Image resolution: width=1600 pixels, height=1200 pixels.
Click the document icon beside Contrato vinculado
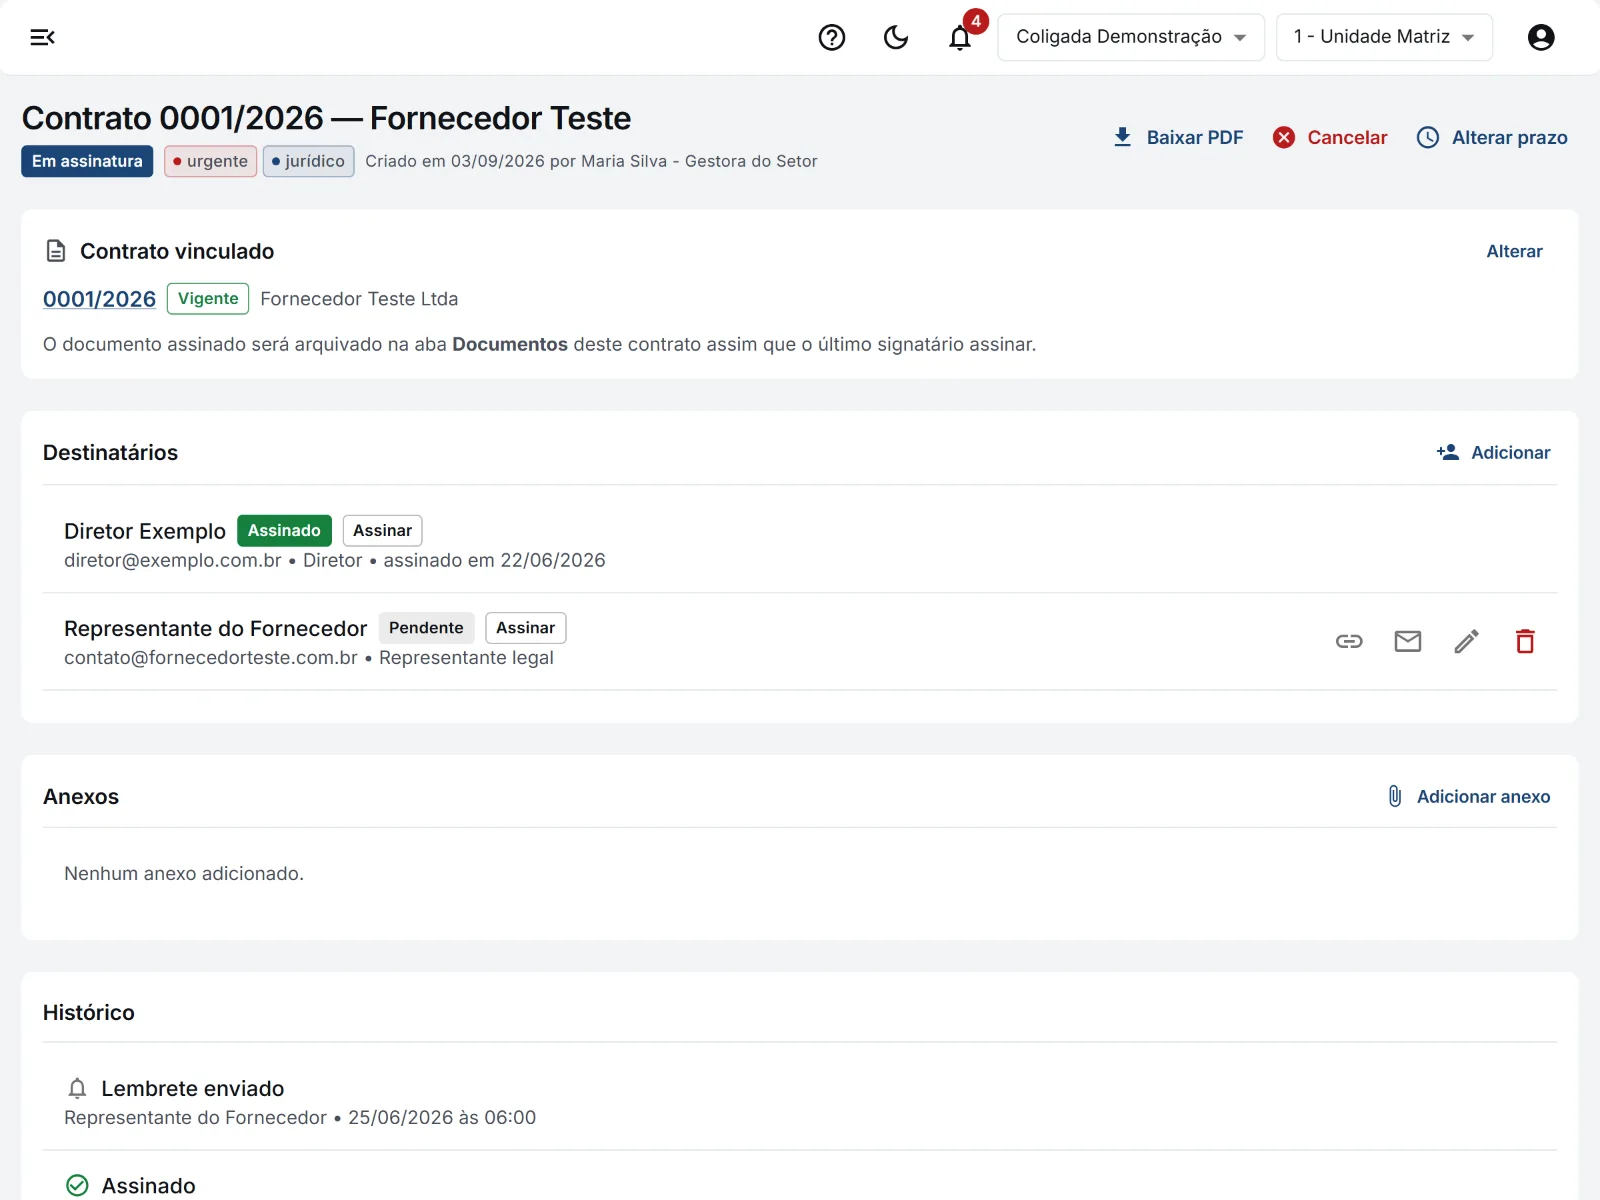tap(56, 251)
